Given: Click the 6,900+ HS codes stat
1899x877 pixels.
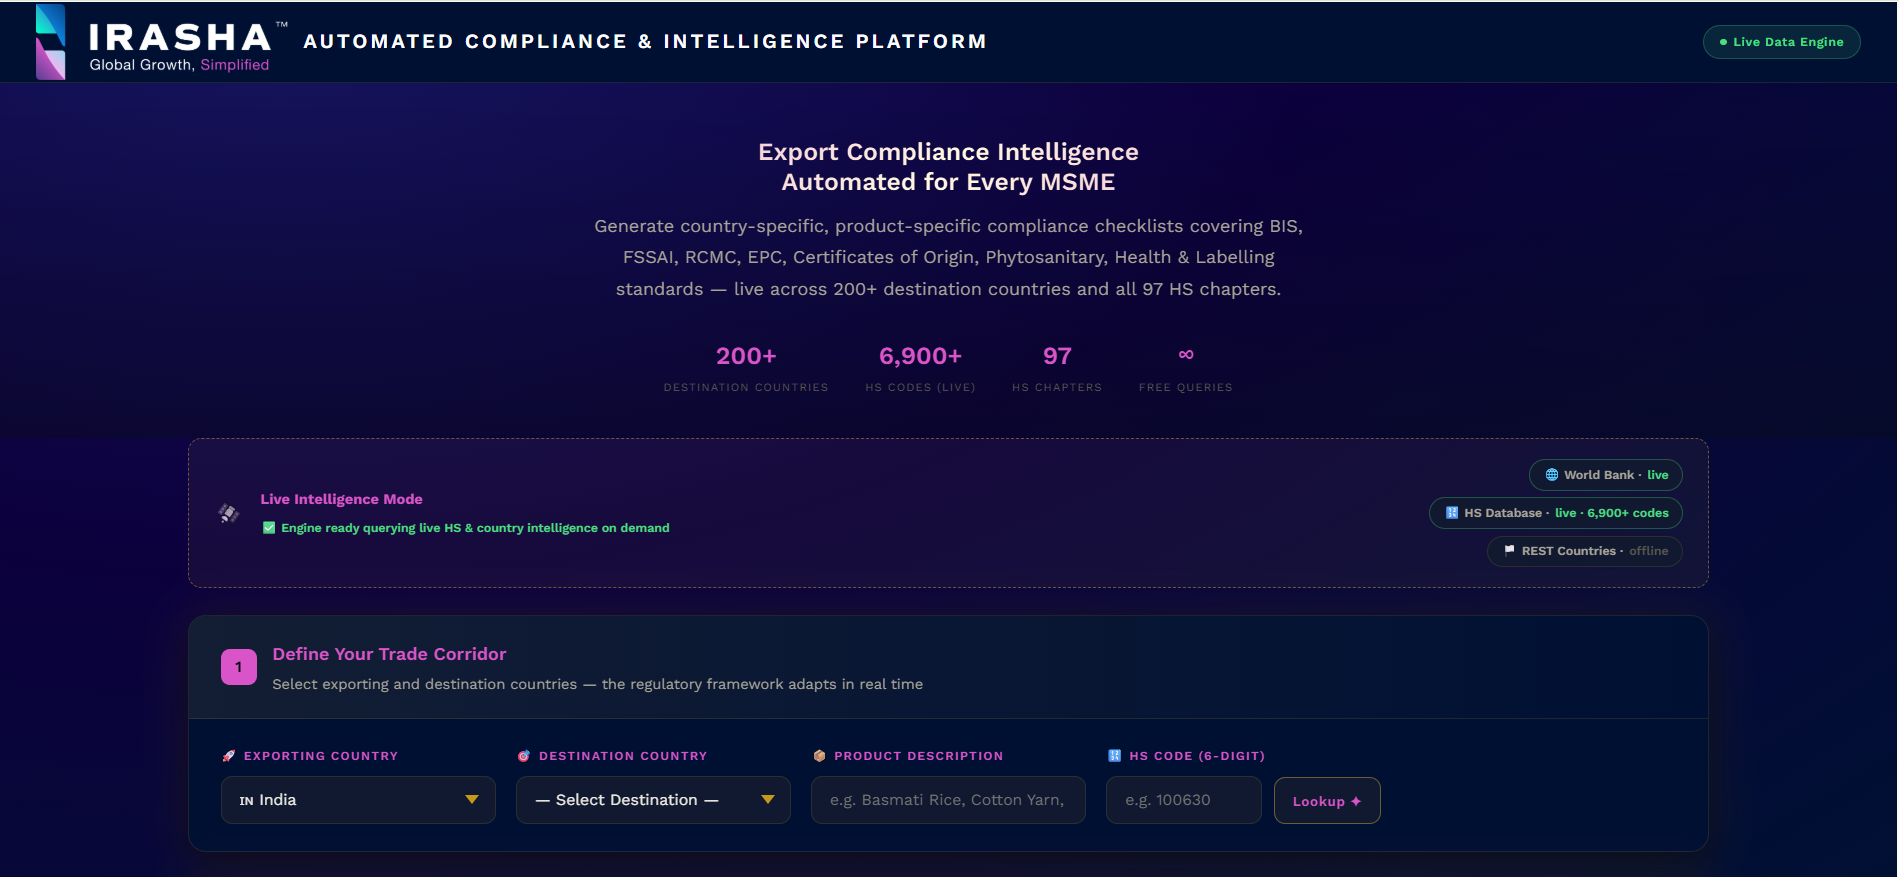Looking at the screenshot, I should [x=920, y=368].
